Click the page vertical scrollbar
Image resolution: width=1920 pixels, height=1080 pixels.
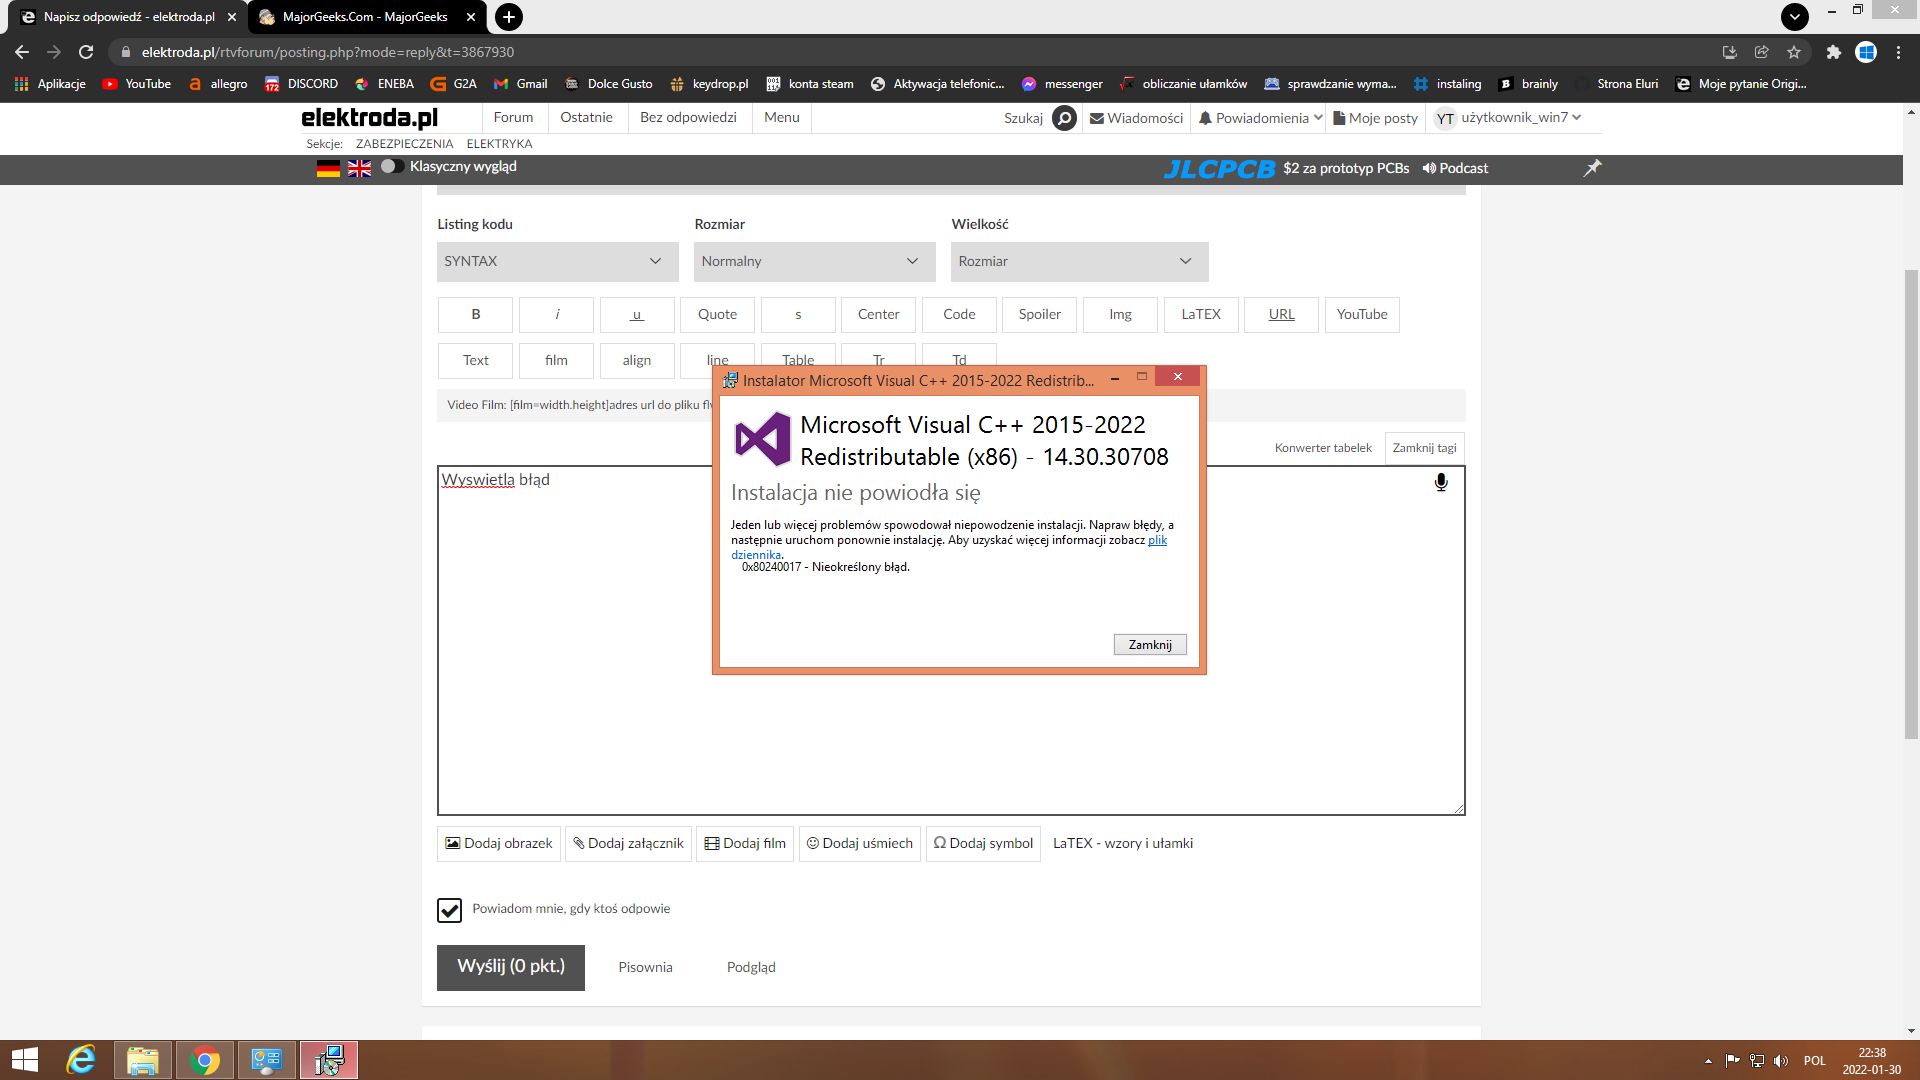[x=1911, y=504]
